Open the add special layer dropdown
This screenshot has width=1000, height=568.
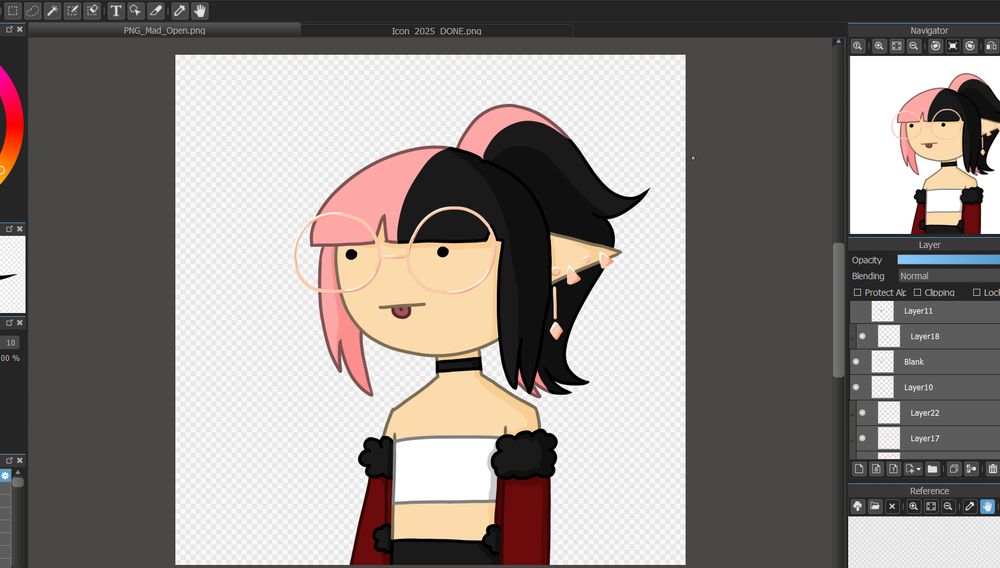(913, 469)
